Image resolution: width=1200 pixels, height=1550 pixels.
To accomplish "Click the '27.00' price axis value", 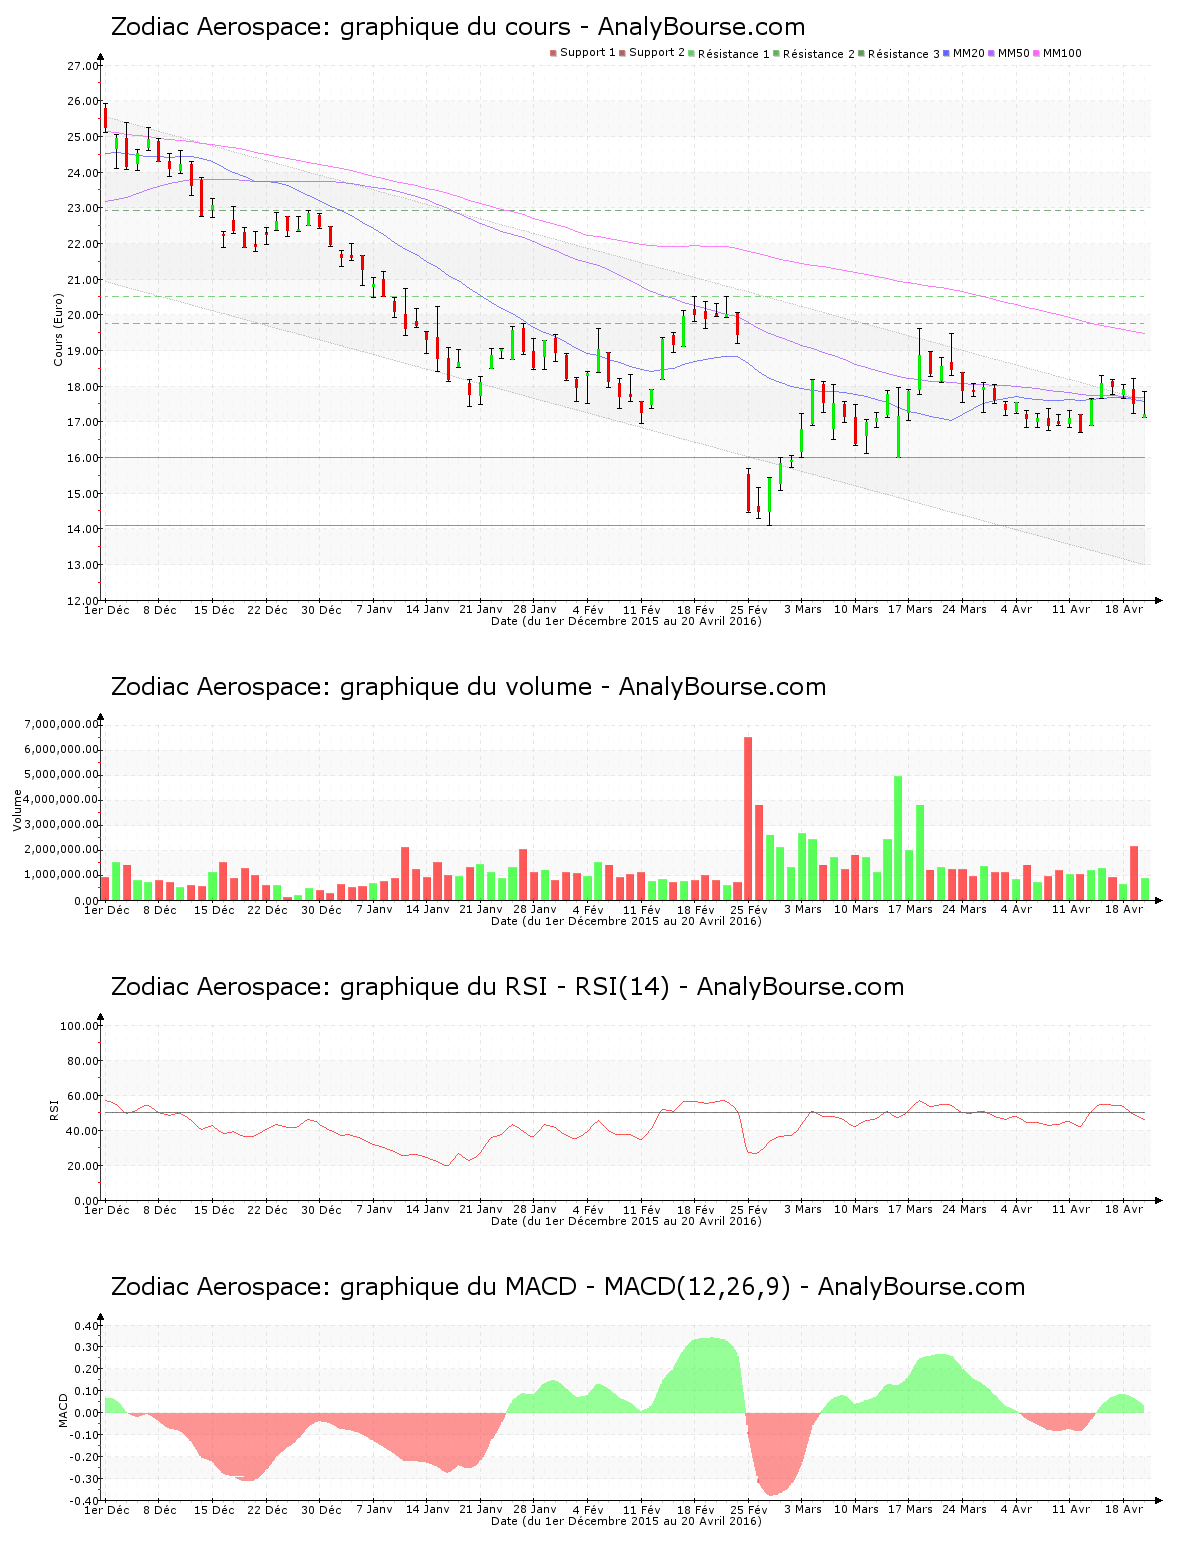I will [x=82, y=66].
